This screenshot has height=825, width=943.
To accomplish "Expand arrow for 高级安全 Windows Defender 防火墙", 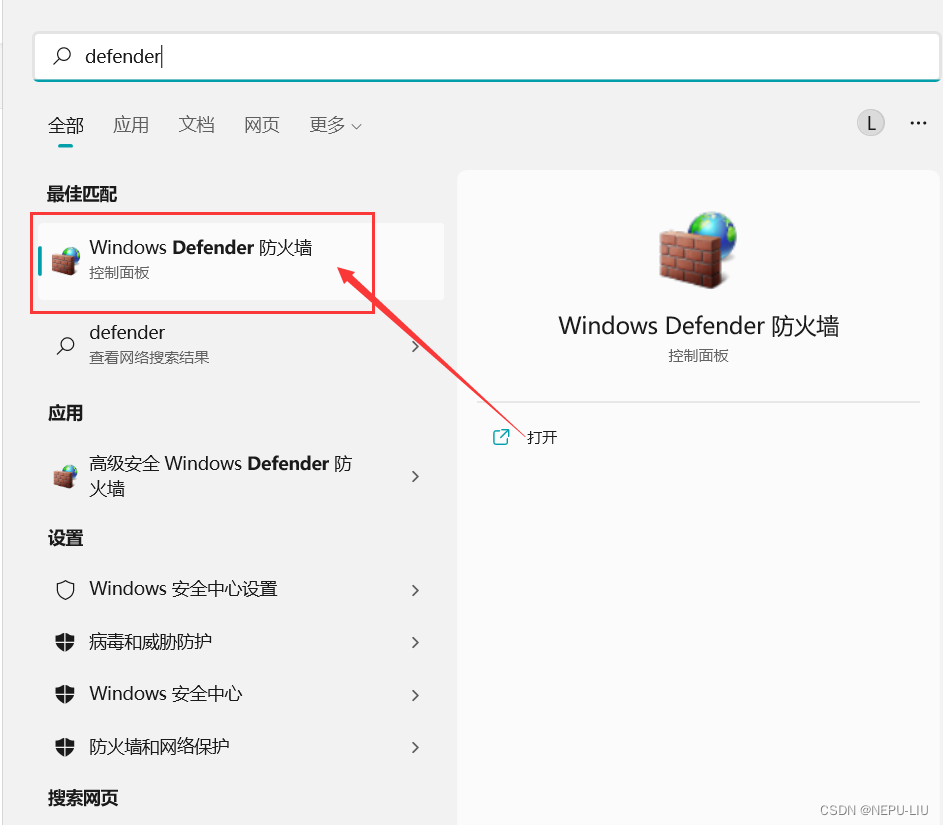I will (415, 477).
